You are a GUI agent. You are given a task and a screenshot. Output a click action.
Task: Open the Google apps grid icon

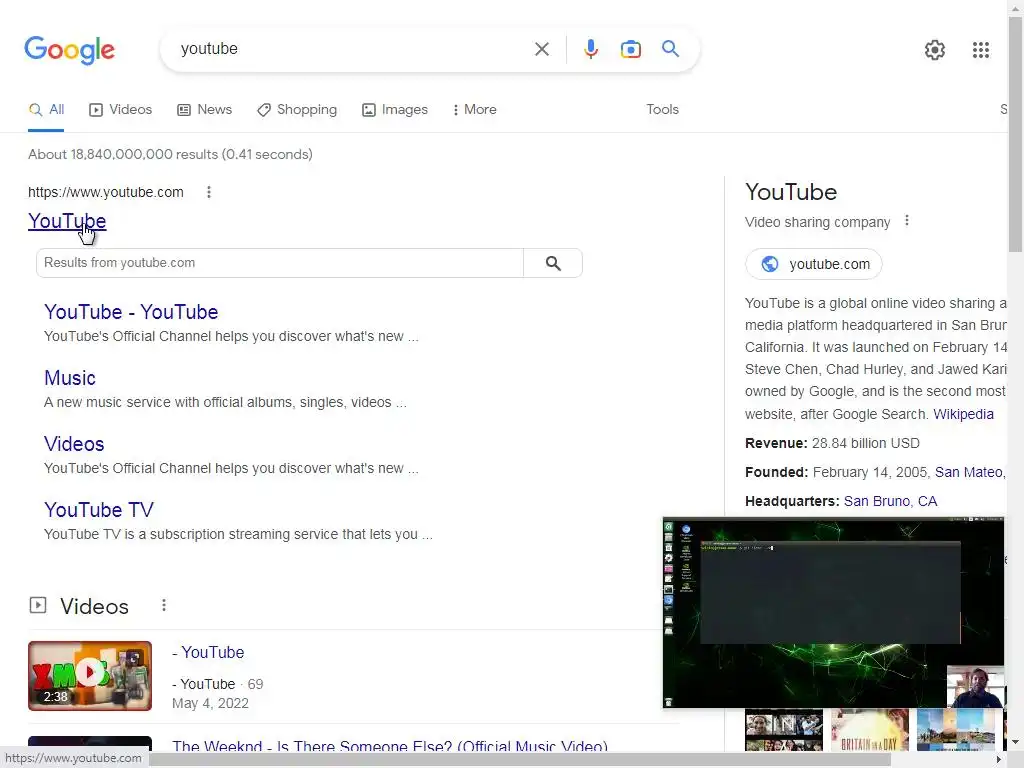tap(980, 50)
